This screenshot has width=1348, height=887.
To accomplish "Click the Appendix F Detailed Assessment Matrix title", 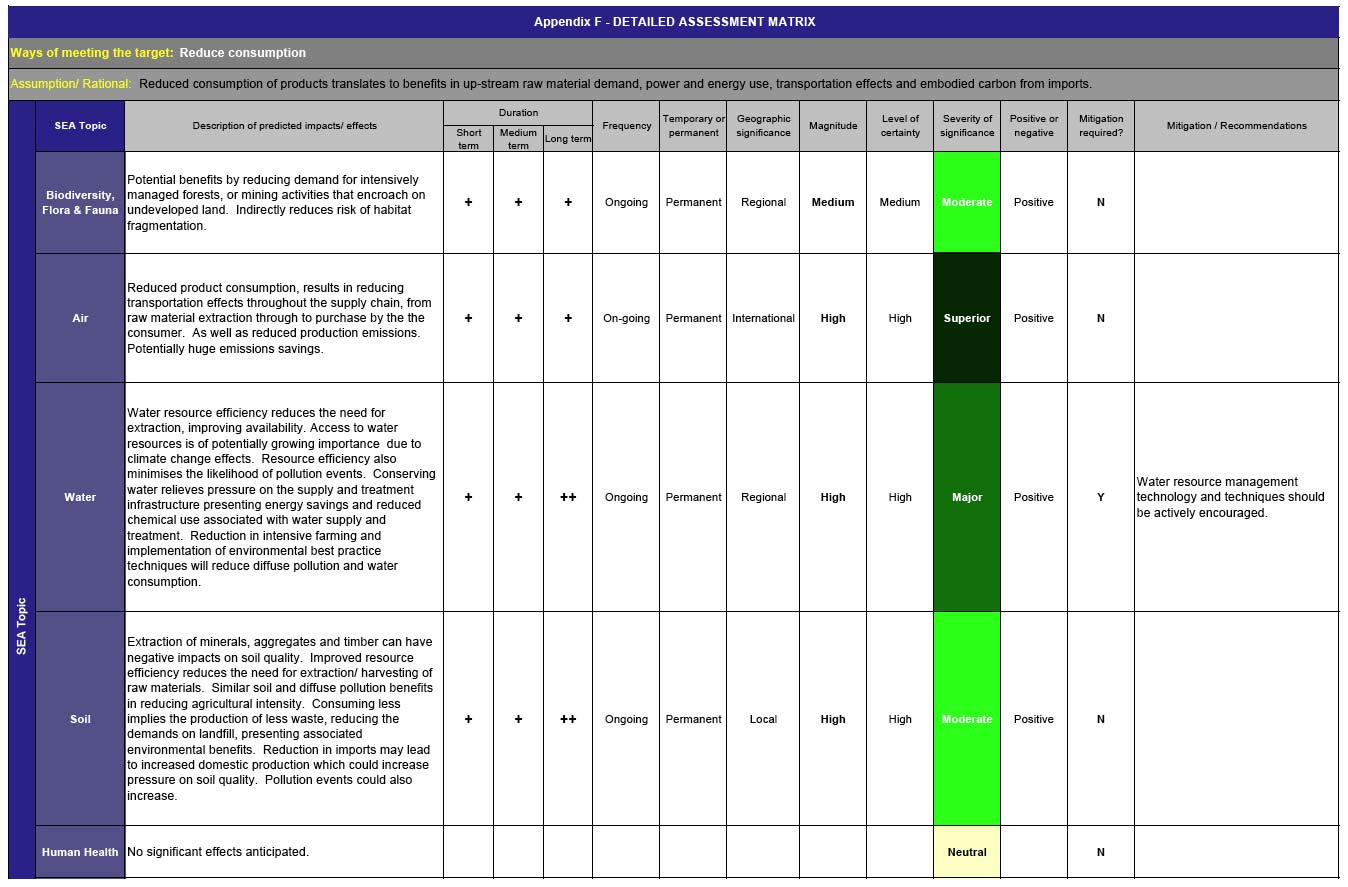I will click(x=674, y=22).
